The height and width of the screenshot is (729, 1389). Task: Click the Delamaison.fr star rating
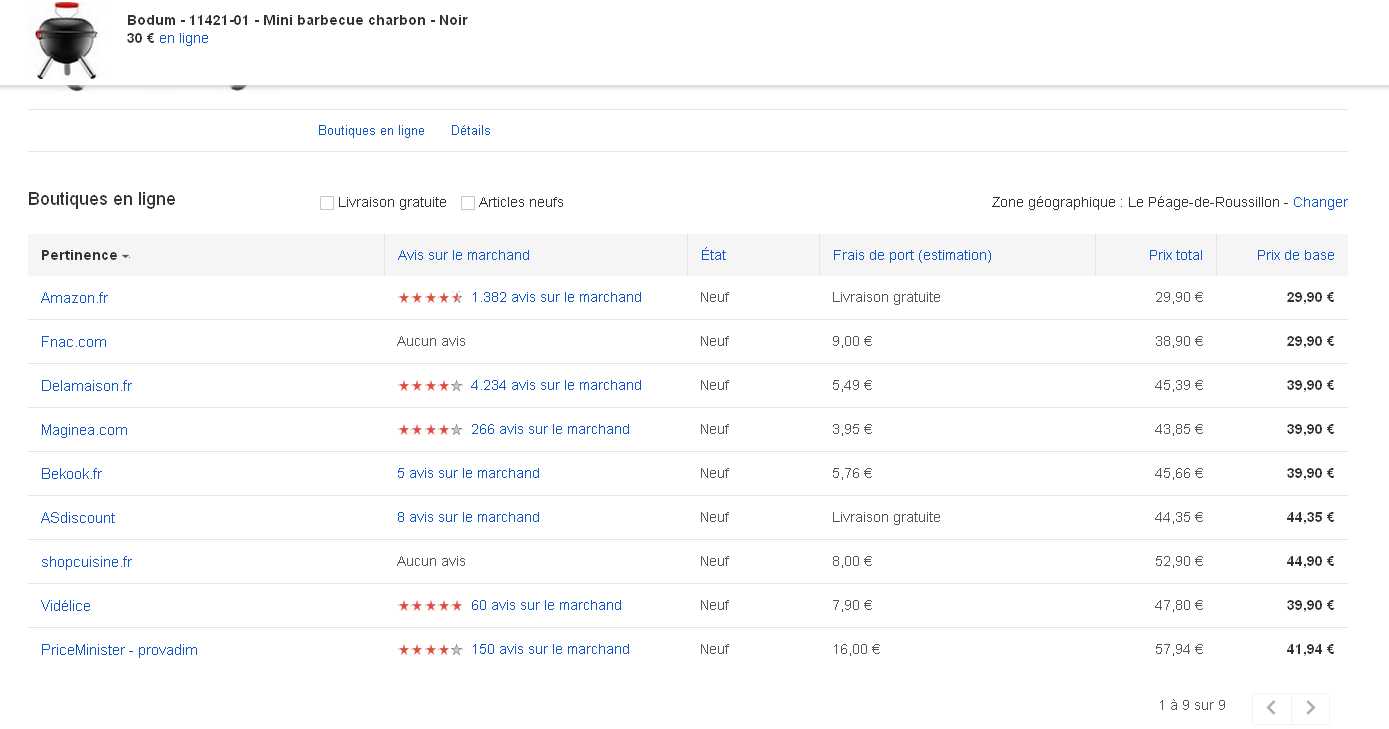(x=430, y=386)
